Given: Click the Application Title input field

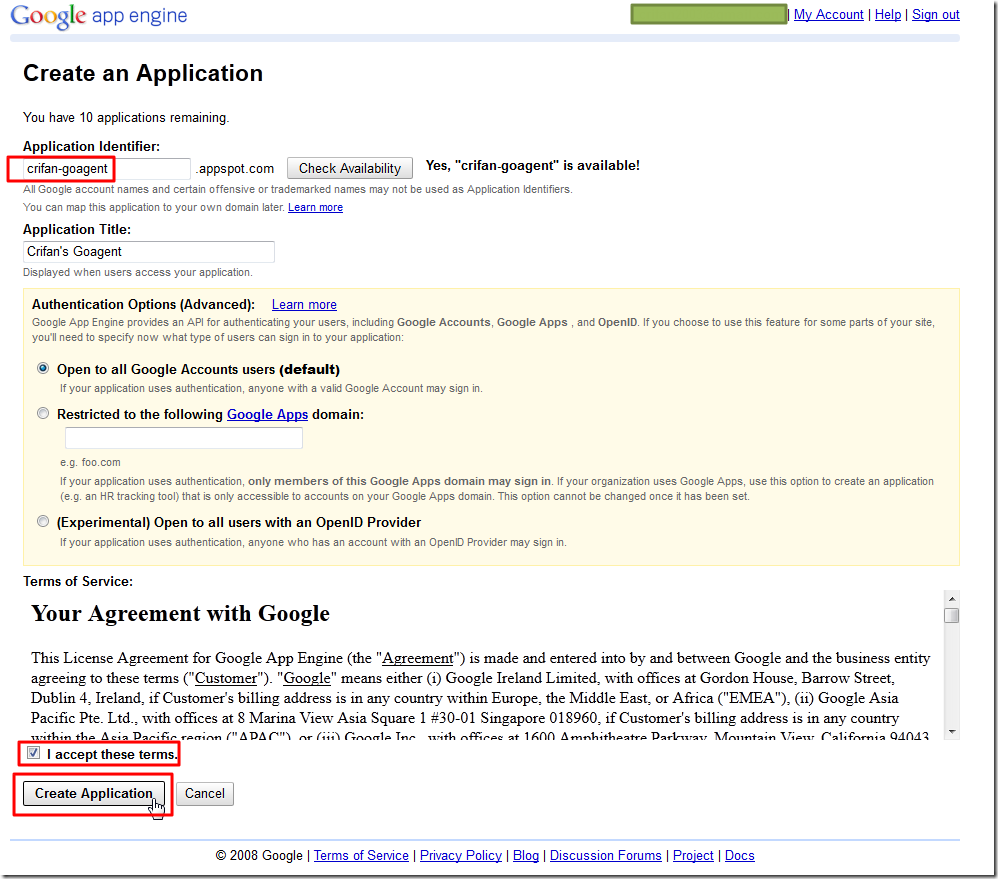Looking at the screenshot, I should point(148,252).
